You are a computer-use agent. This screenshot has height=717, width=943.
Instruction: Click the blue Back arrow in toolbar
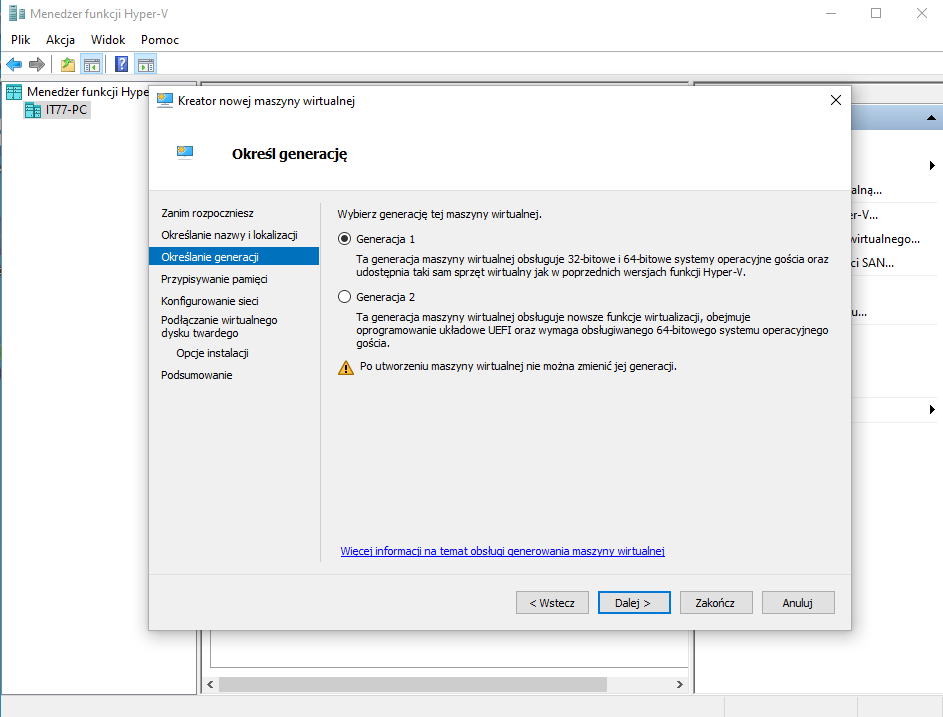coord(14,65)
